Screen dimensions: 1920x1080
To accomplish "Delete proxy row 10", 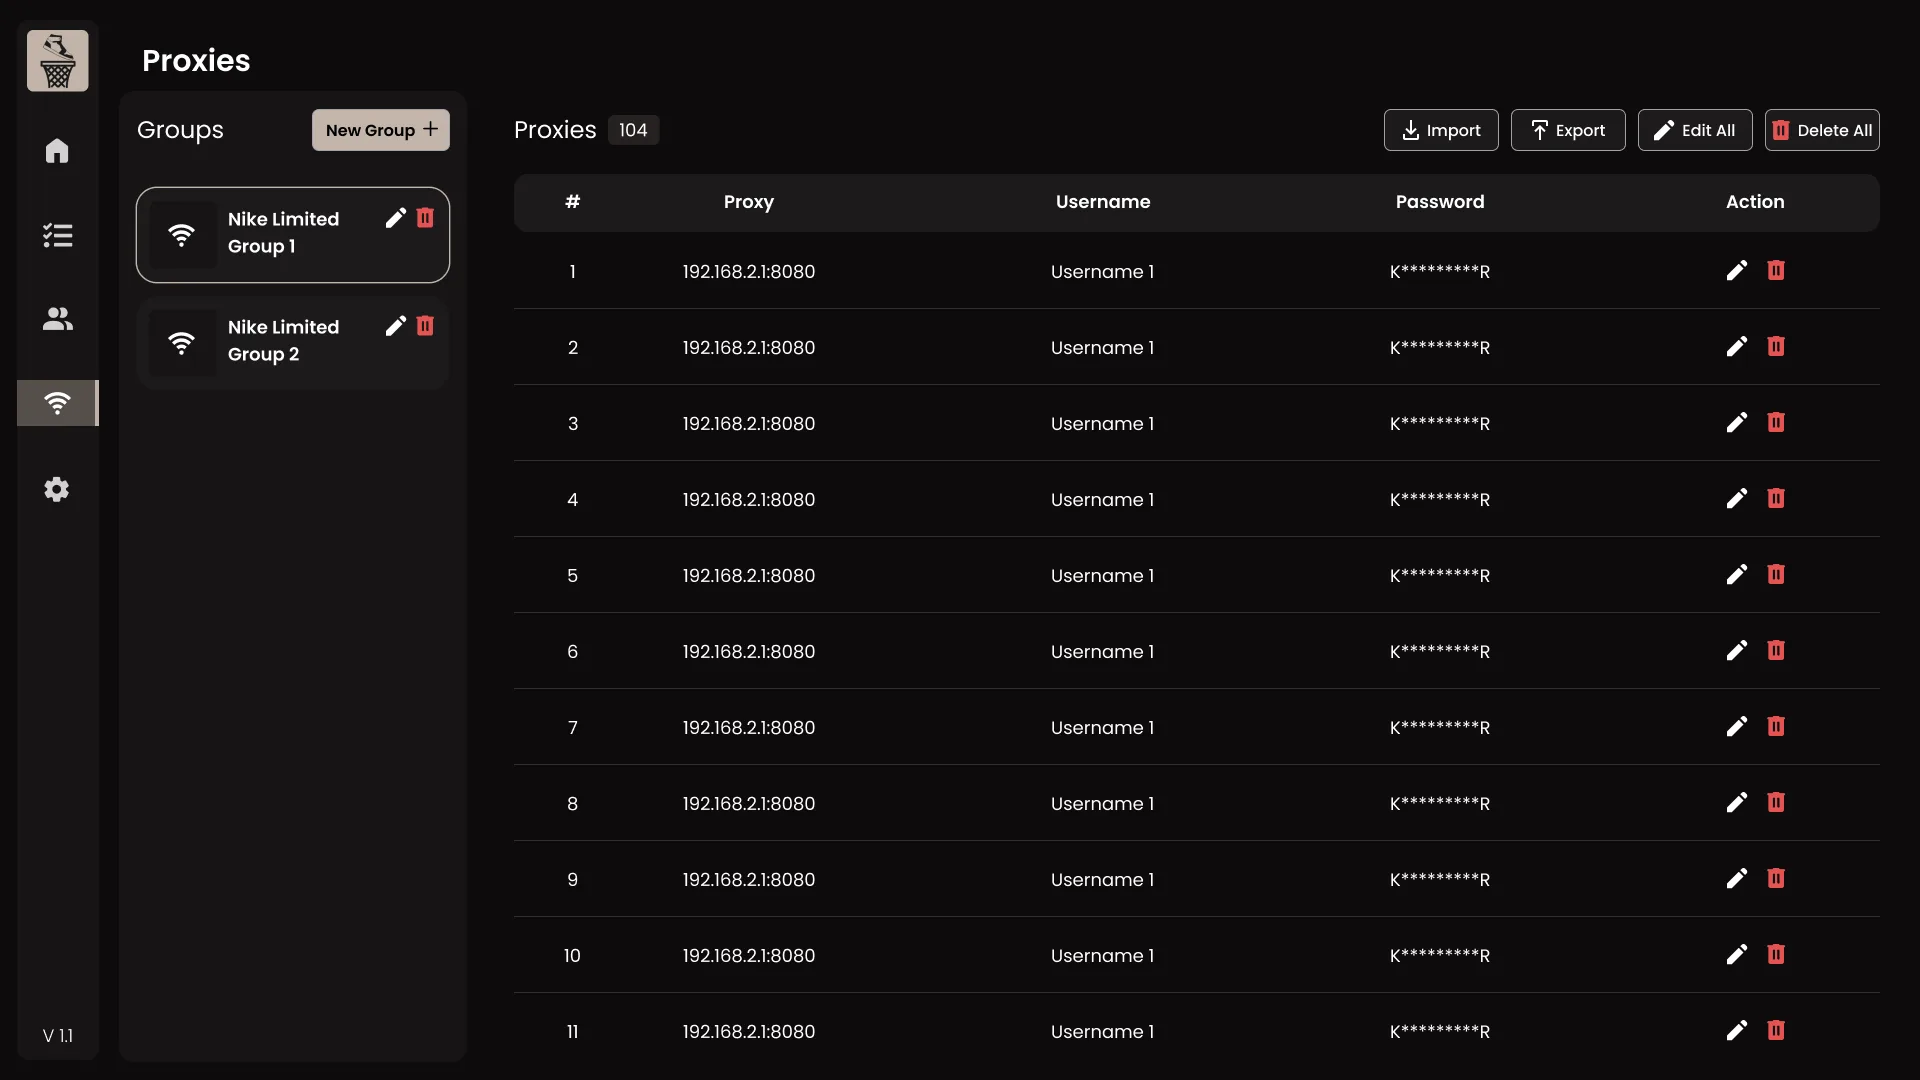I will (x=1776, y=955).
